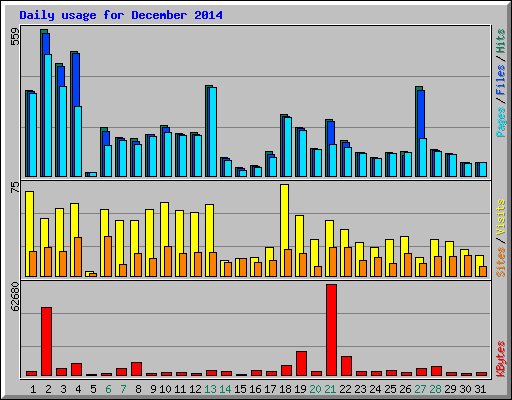
Task: Click the red KBytes bar for day 22
Action: (x=347, y=366)
